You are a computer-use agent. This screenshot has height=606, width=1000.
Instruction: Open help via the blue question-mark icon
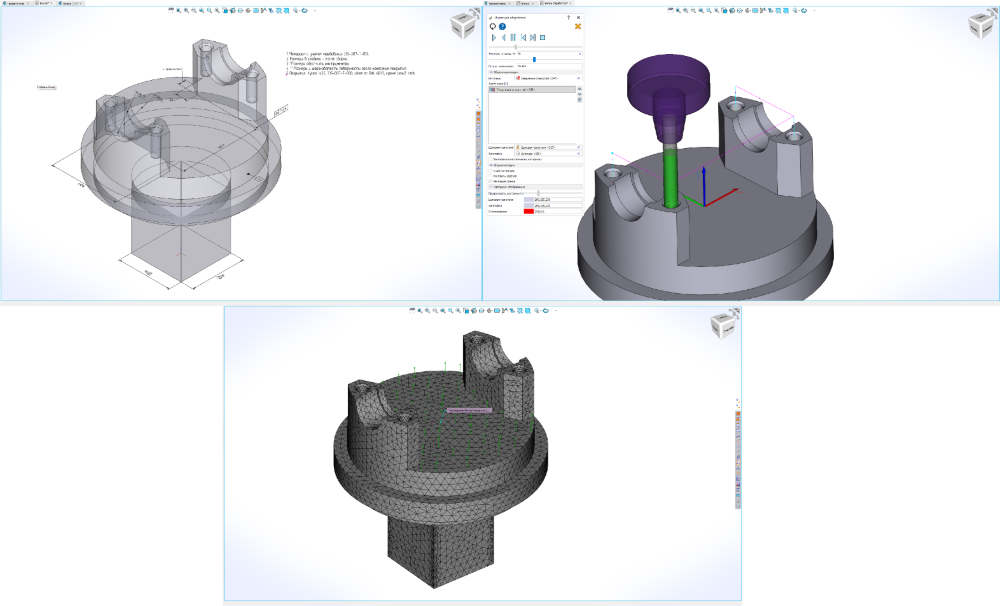point(503,26)
